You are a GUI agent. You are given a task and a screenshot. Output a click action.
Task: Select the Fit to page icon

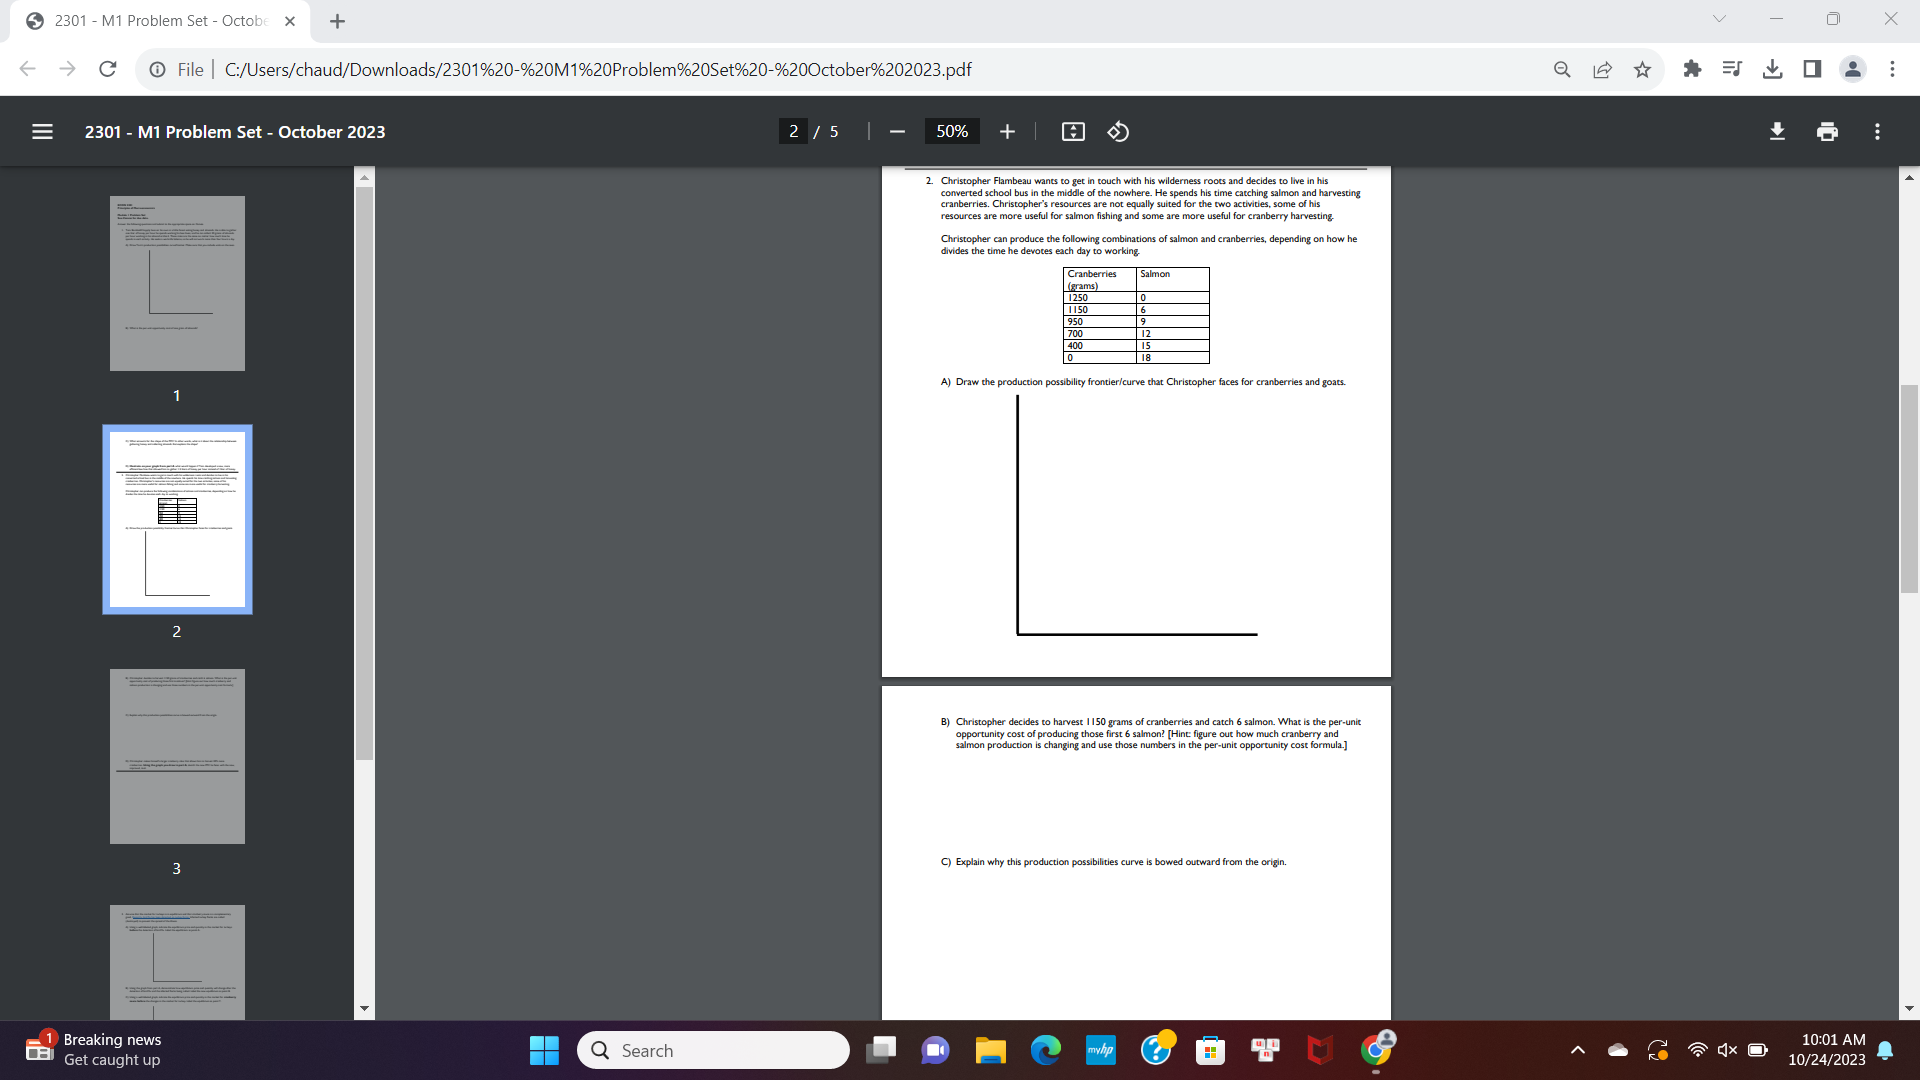point(1072,131)
